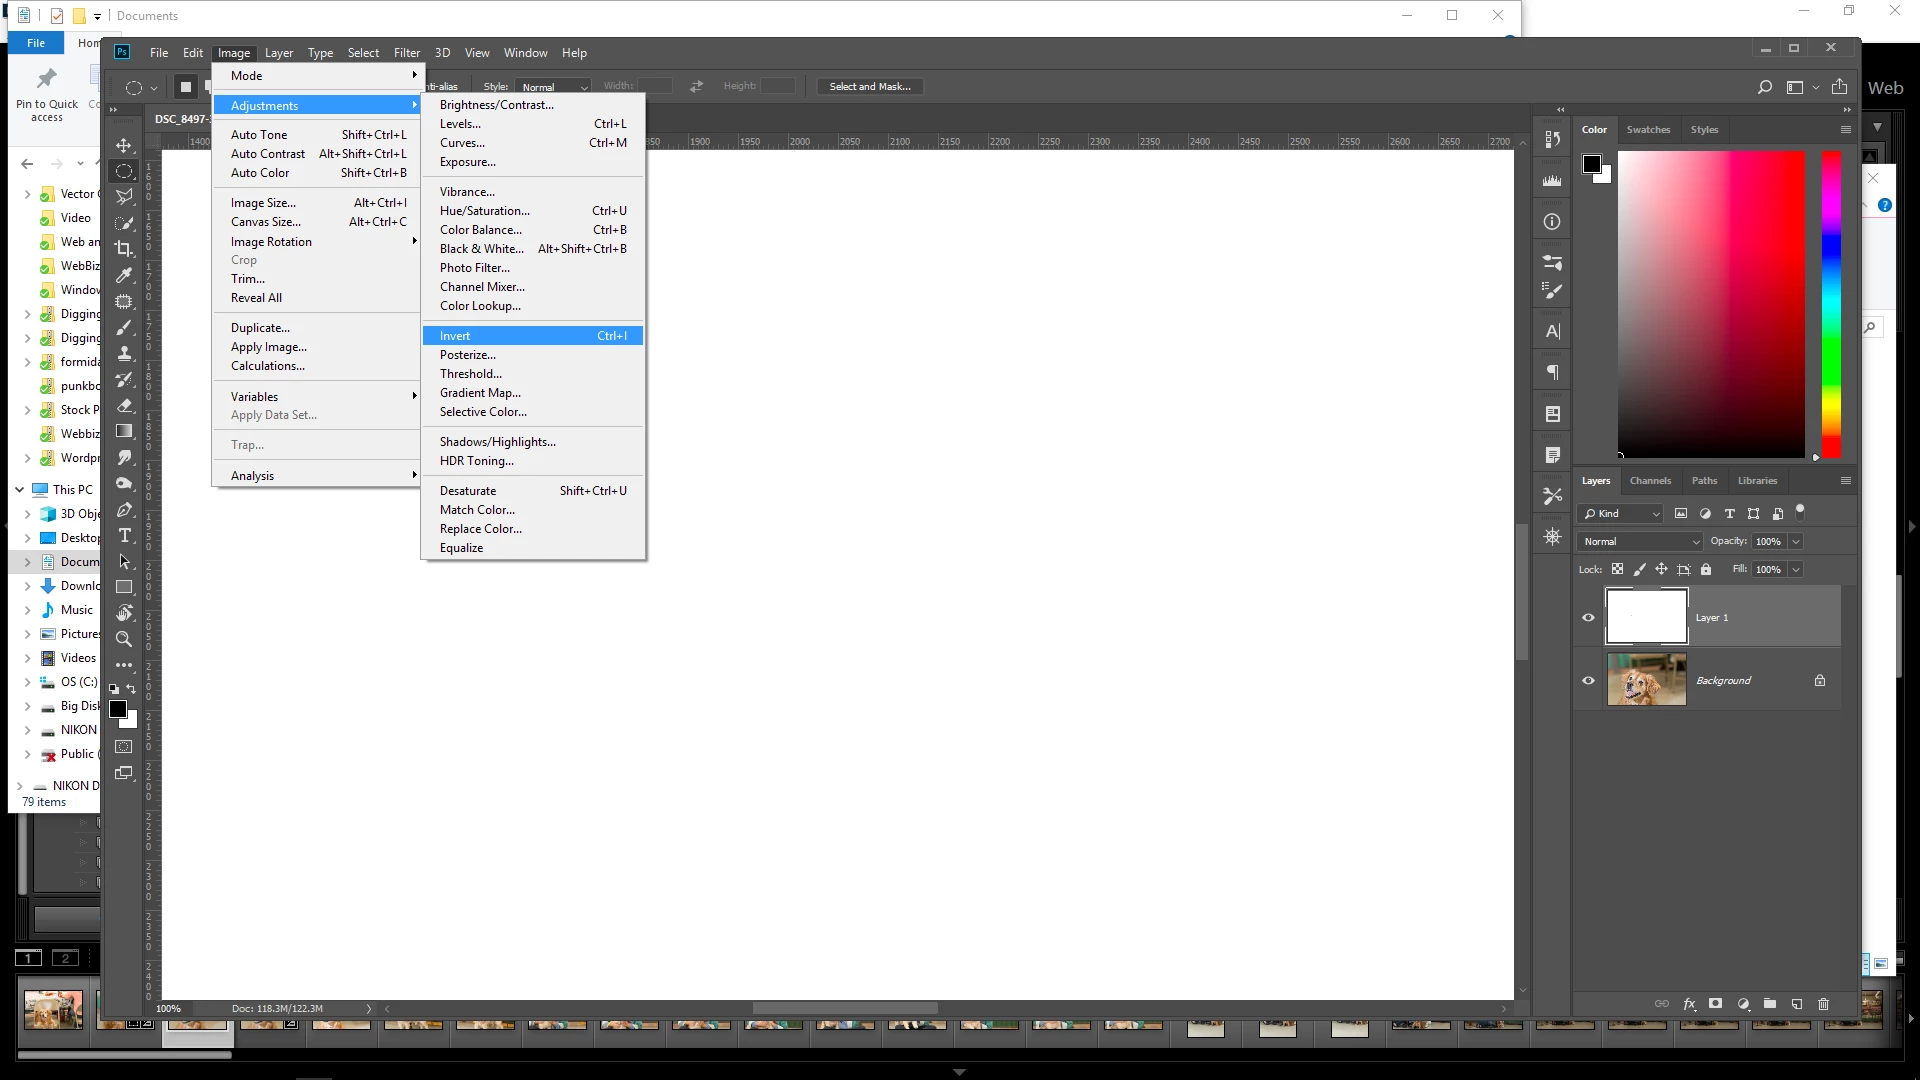The width and height of the screenshot is (1920, 1080).
Task: Open the layer blend mode Normal dropdown
Action: pyautogui.click(x=1640, y=541)
